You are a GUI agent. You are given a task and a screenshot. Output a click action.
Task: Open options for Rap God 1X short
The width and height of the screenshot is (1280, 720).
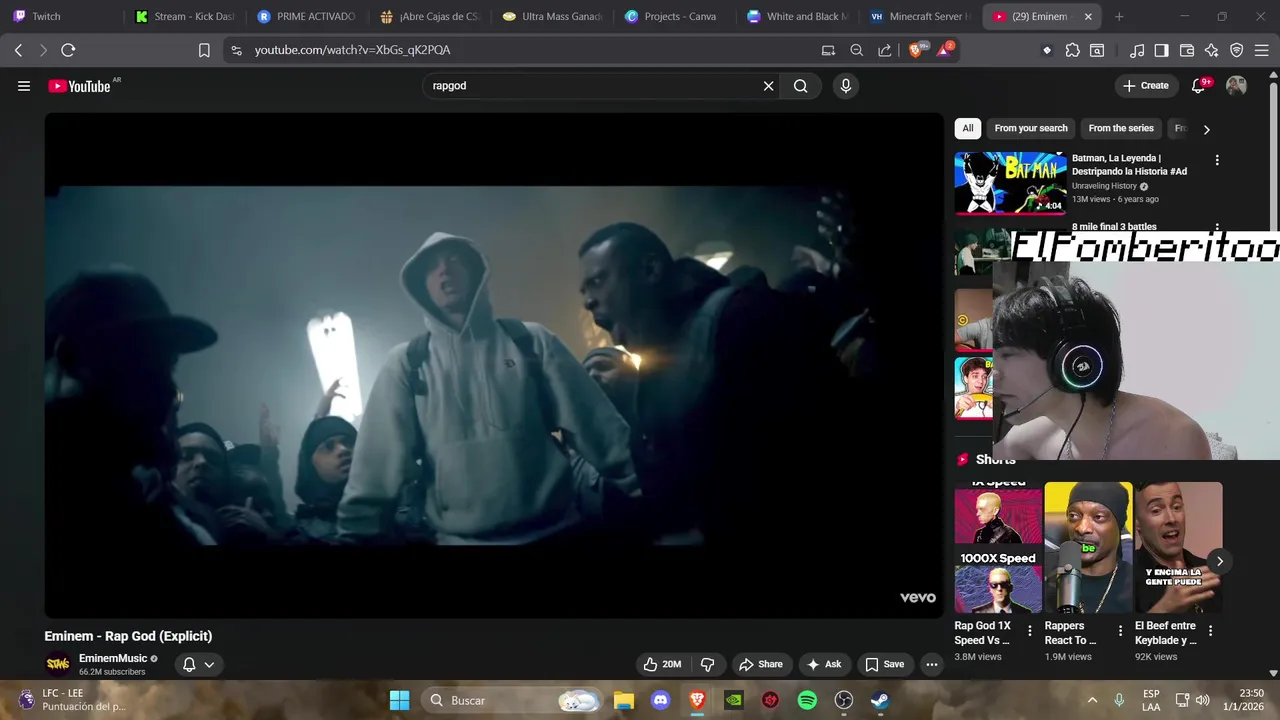pyautogui.click(x=1030, y=631)
